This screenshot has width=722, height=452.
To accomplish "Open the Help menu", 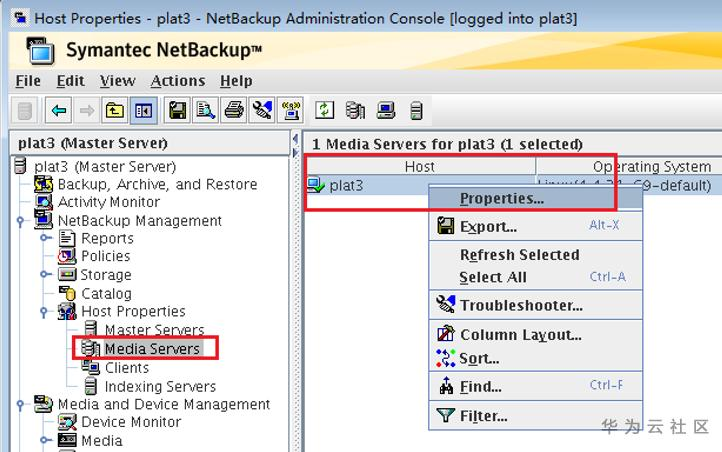I will pyautogui.click(x=236, y=81).
